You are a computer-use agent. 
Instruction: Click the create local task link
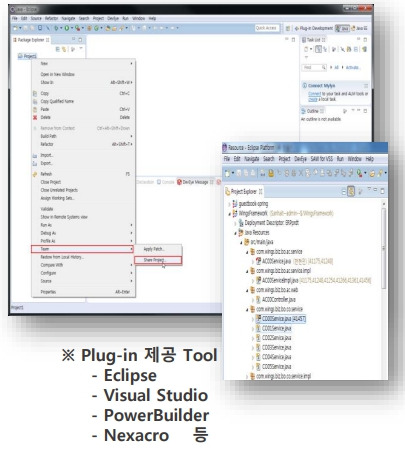(313, 99)
